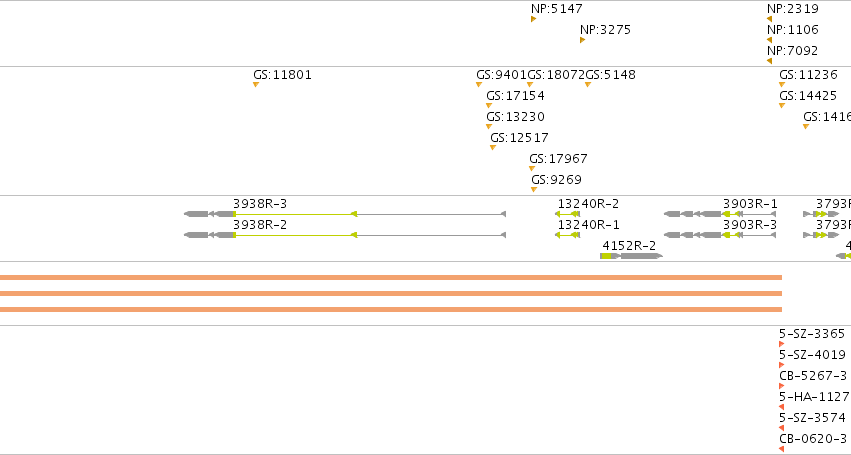Open the 5-SZ-3574 feature entry

coord(812,419)
